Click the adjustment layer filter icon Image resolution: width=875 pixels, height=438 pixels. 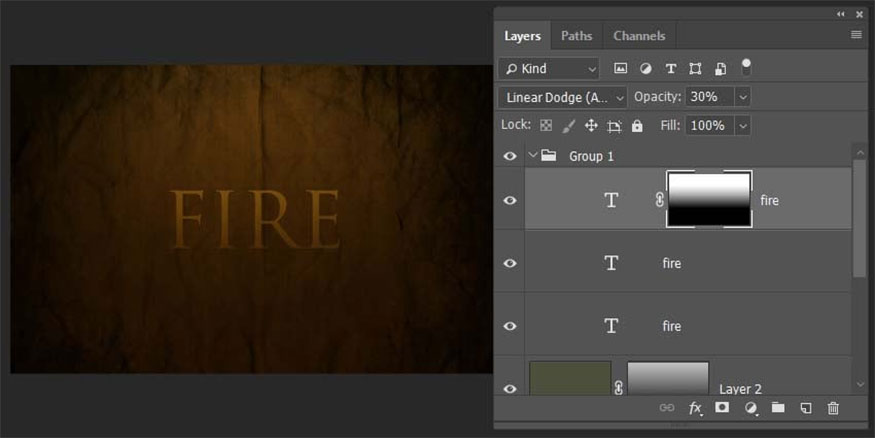coord(645,69)
